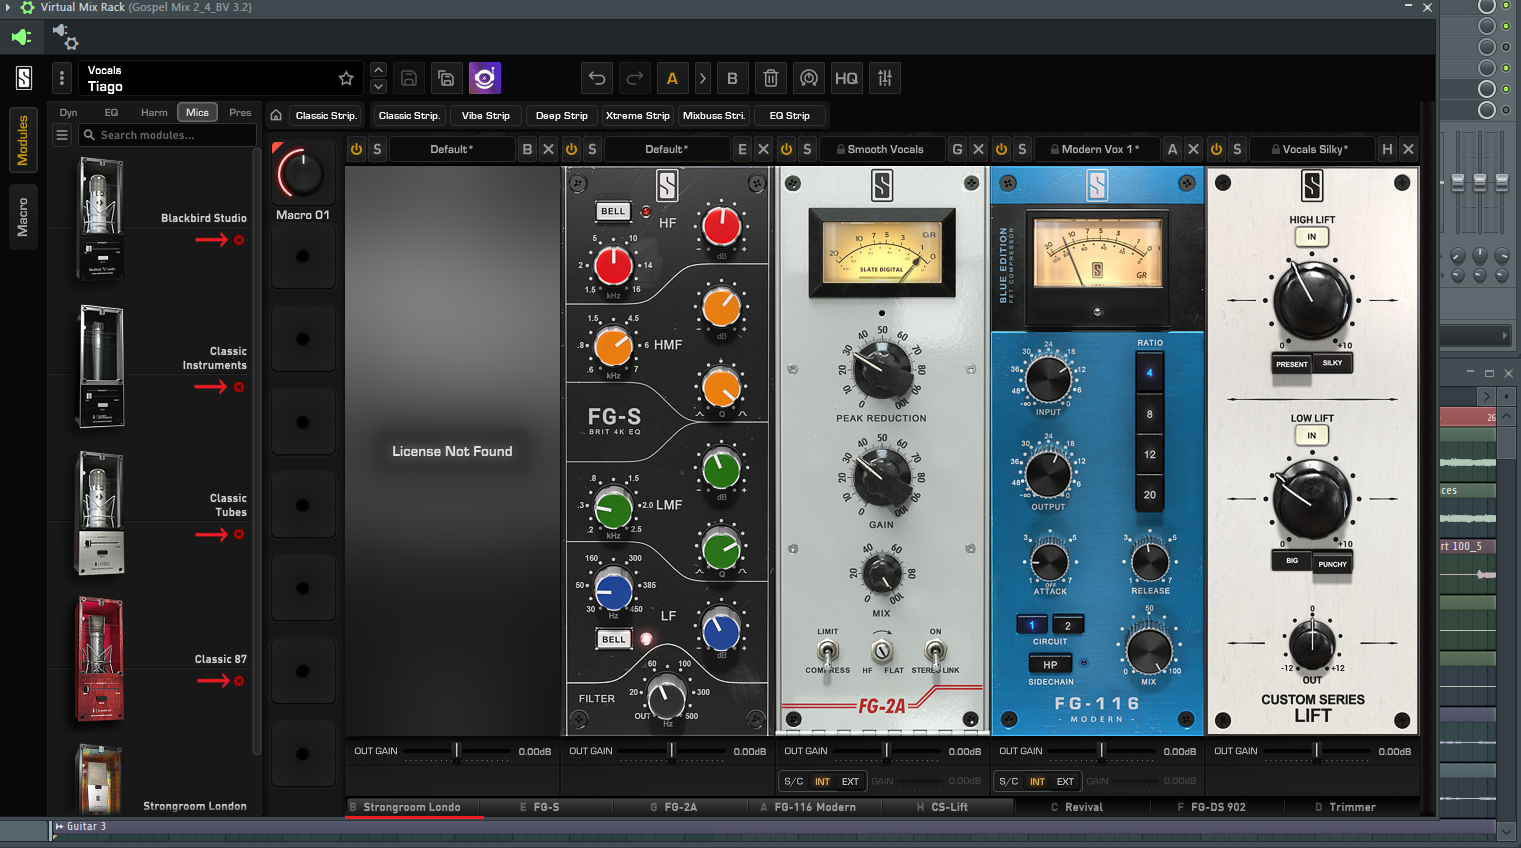Toggle the LF BELL button on FG-S
The width and height of the screenshot is (1521, 848).
click(x=613, y=639)
